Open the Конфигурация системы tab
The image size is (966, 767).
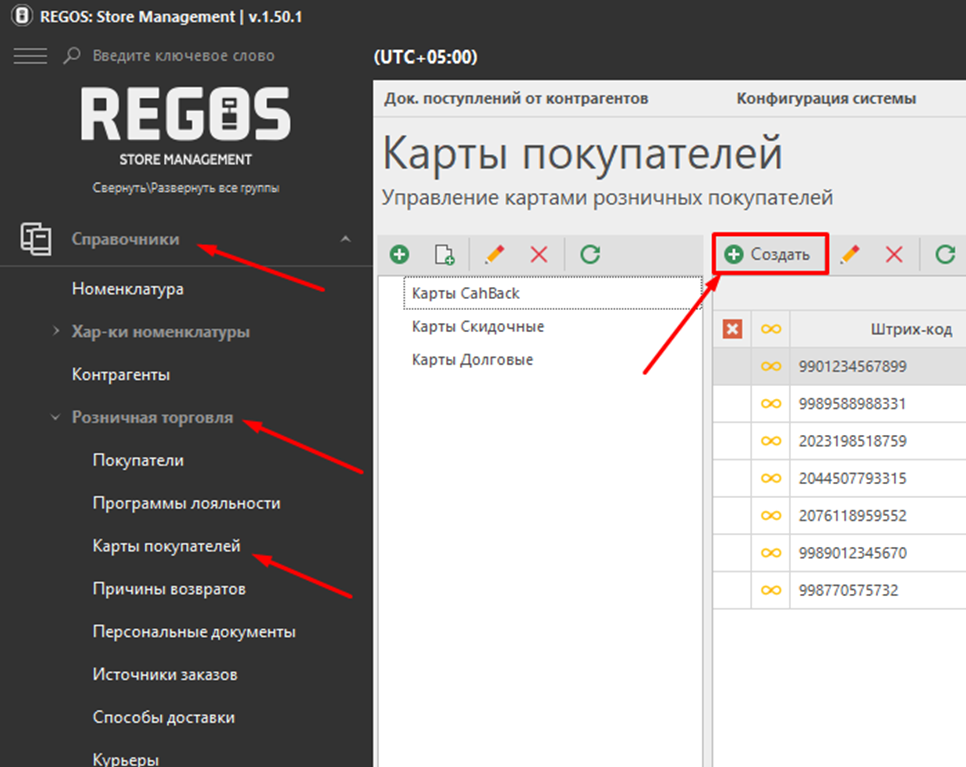pyautogui.click(x=826, y=98)
